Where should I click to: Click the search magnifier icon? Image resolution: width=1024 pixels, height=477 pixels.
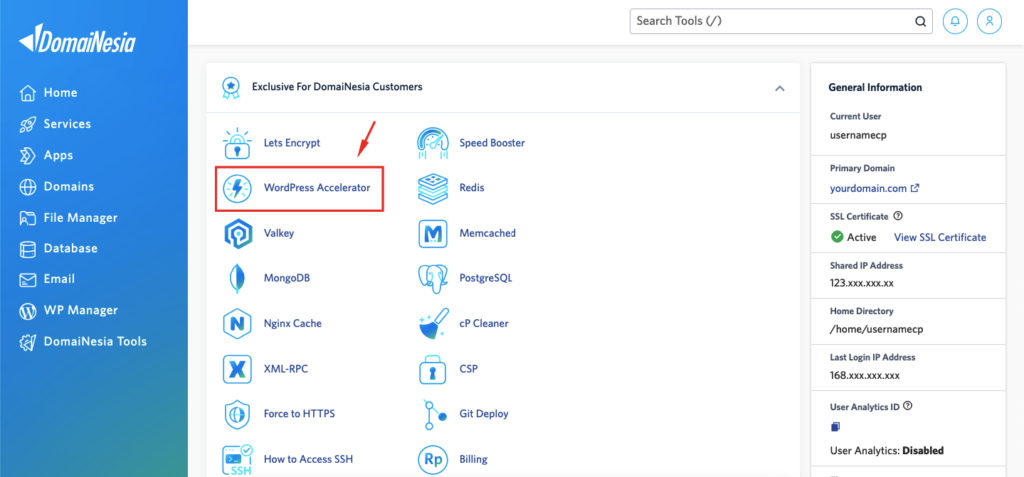pyautogui.click(x=920, y=21)
